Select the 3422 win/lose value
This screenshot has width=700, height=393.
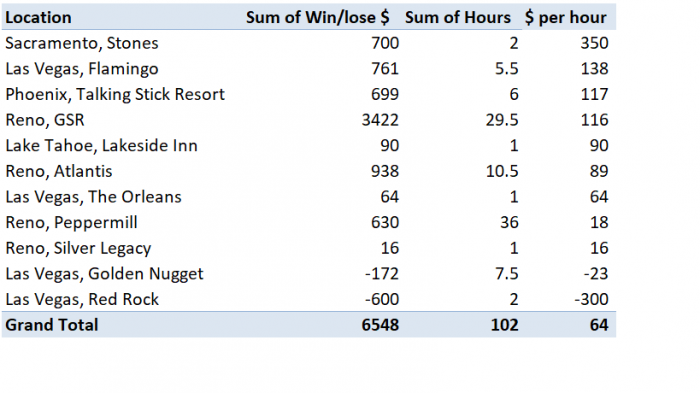point(380,120)
